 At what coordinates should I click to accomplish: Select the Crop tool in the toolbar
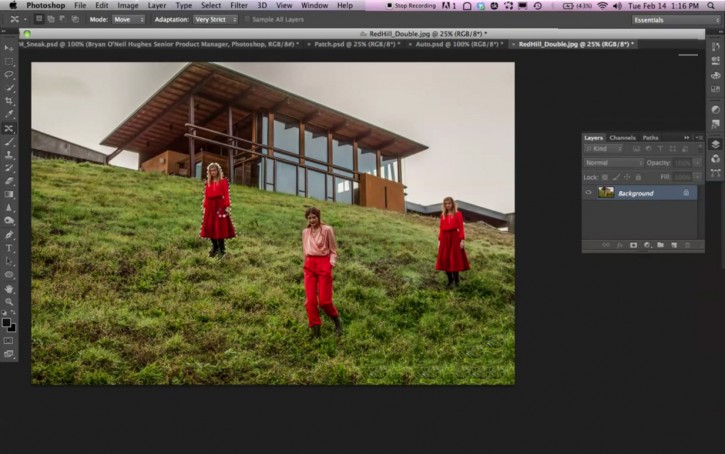point(9,101)
